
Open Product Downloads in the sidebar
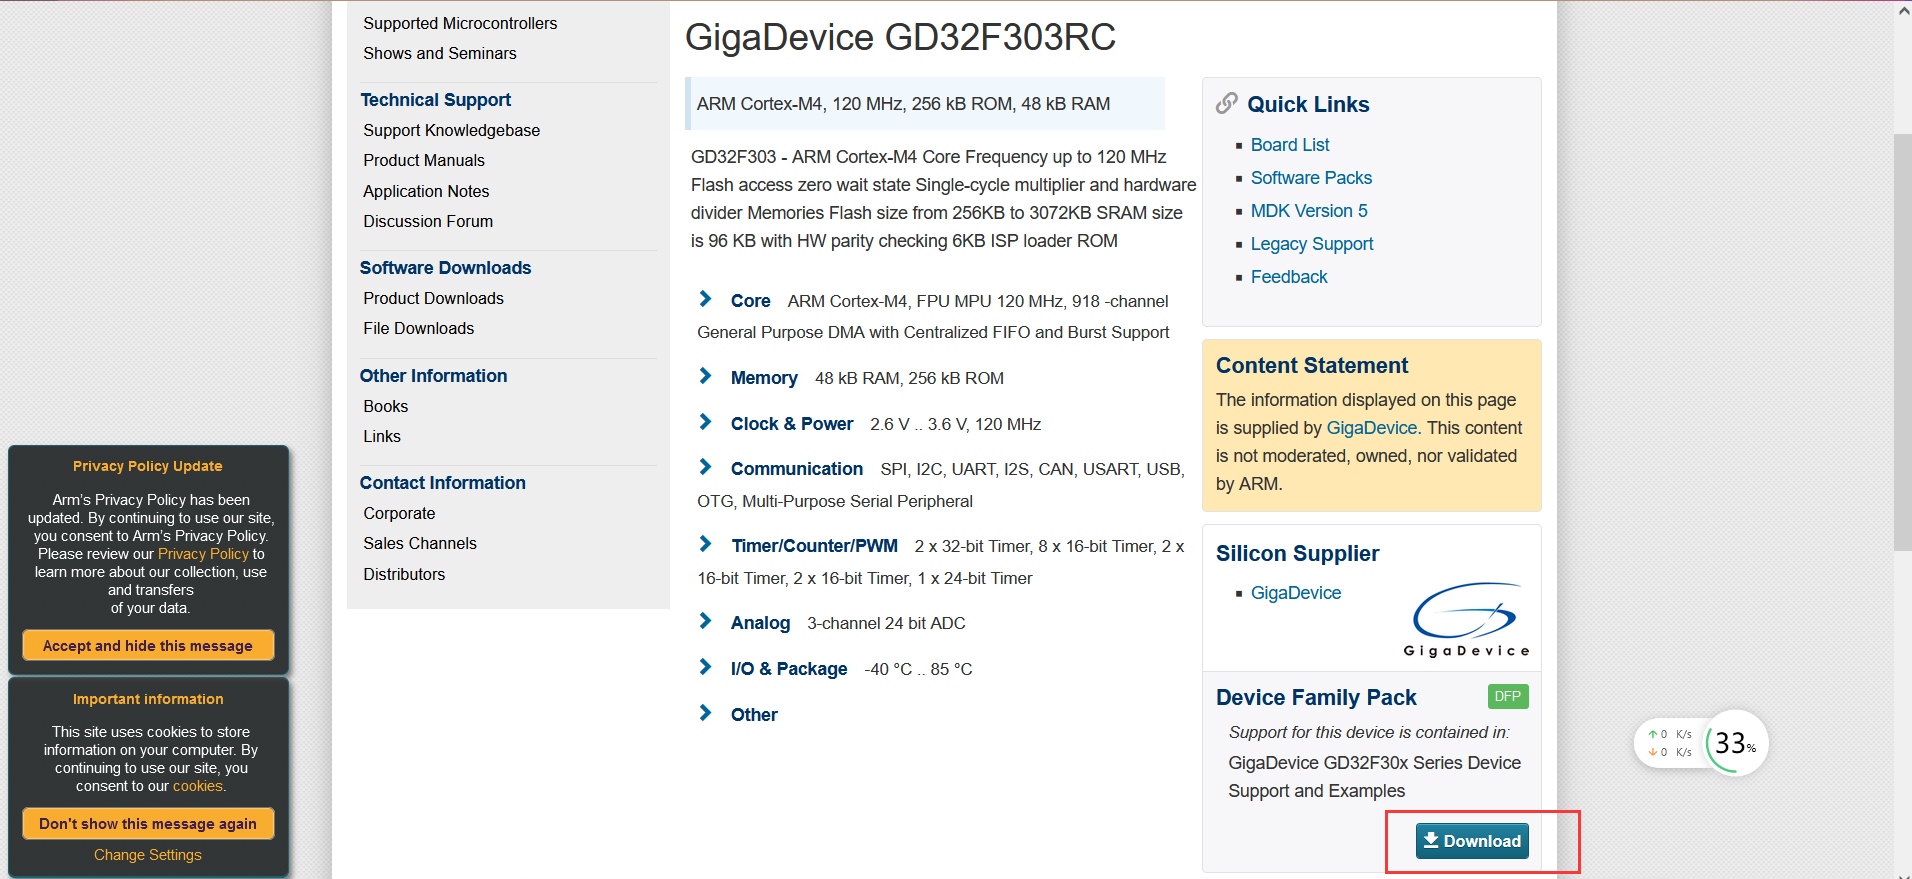(x=433, y=298)
